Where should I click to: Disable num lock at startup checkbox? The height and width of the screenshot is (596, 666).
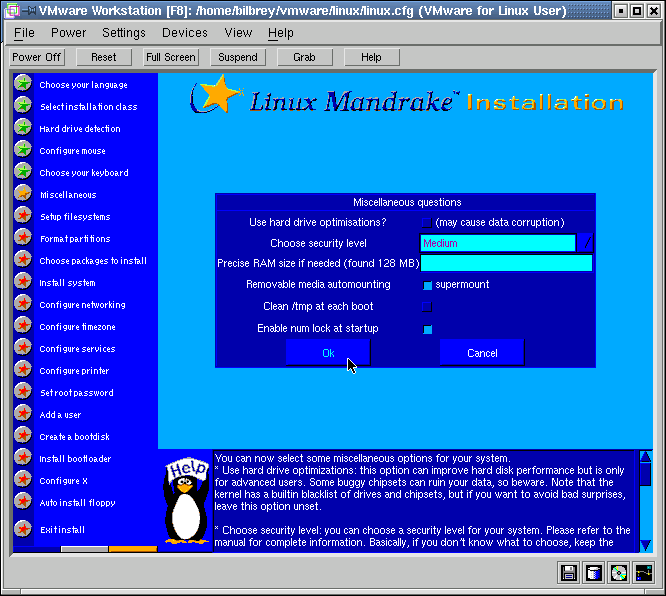coord(427,328)
